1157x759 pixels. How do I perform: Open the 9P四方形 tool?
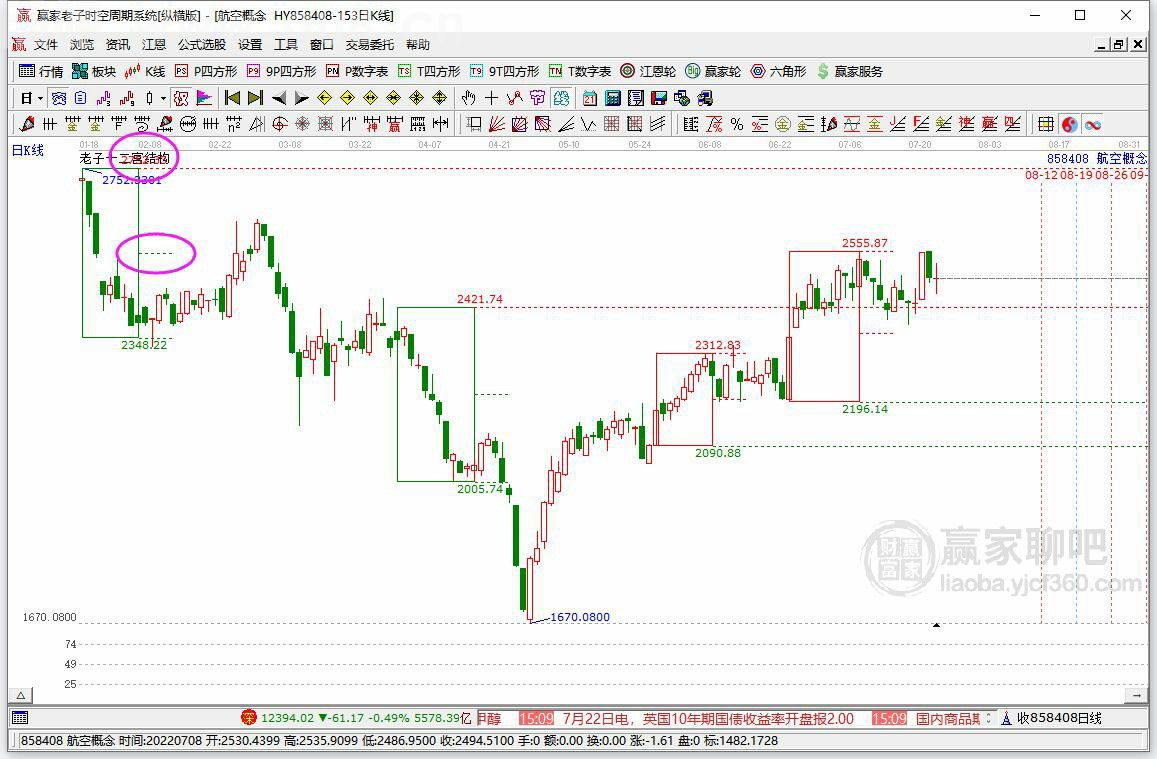coord(281,71)
